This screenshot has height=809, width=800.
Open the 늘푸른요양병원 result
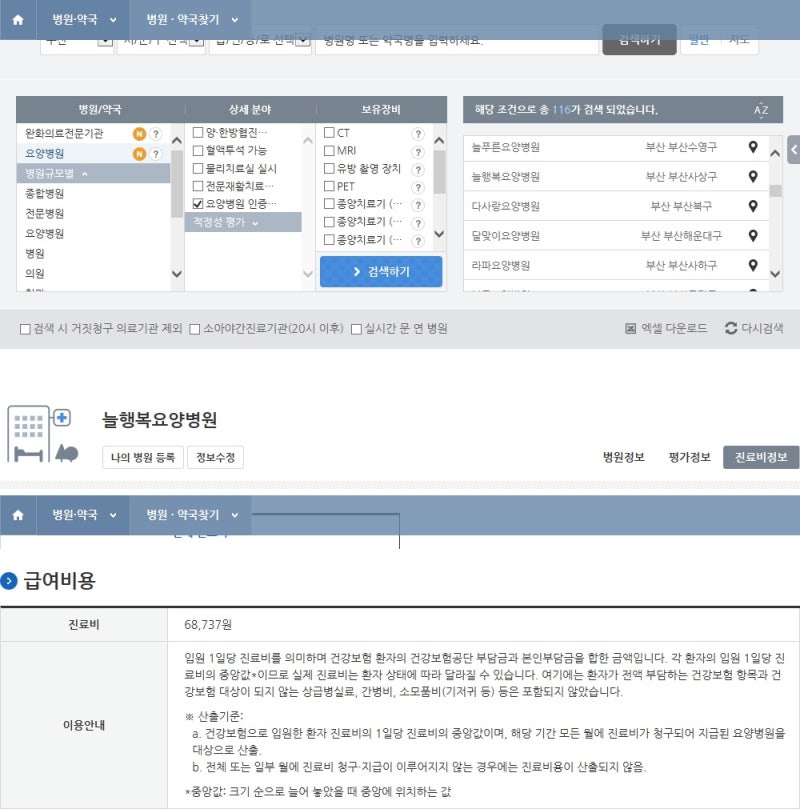click(505, 147)
